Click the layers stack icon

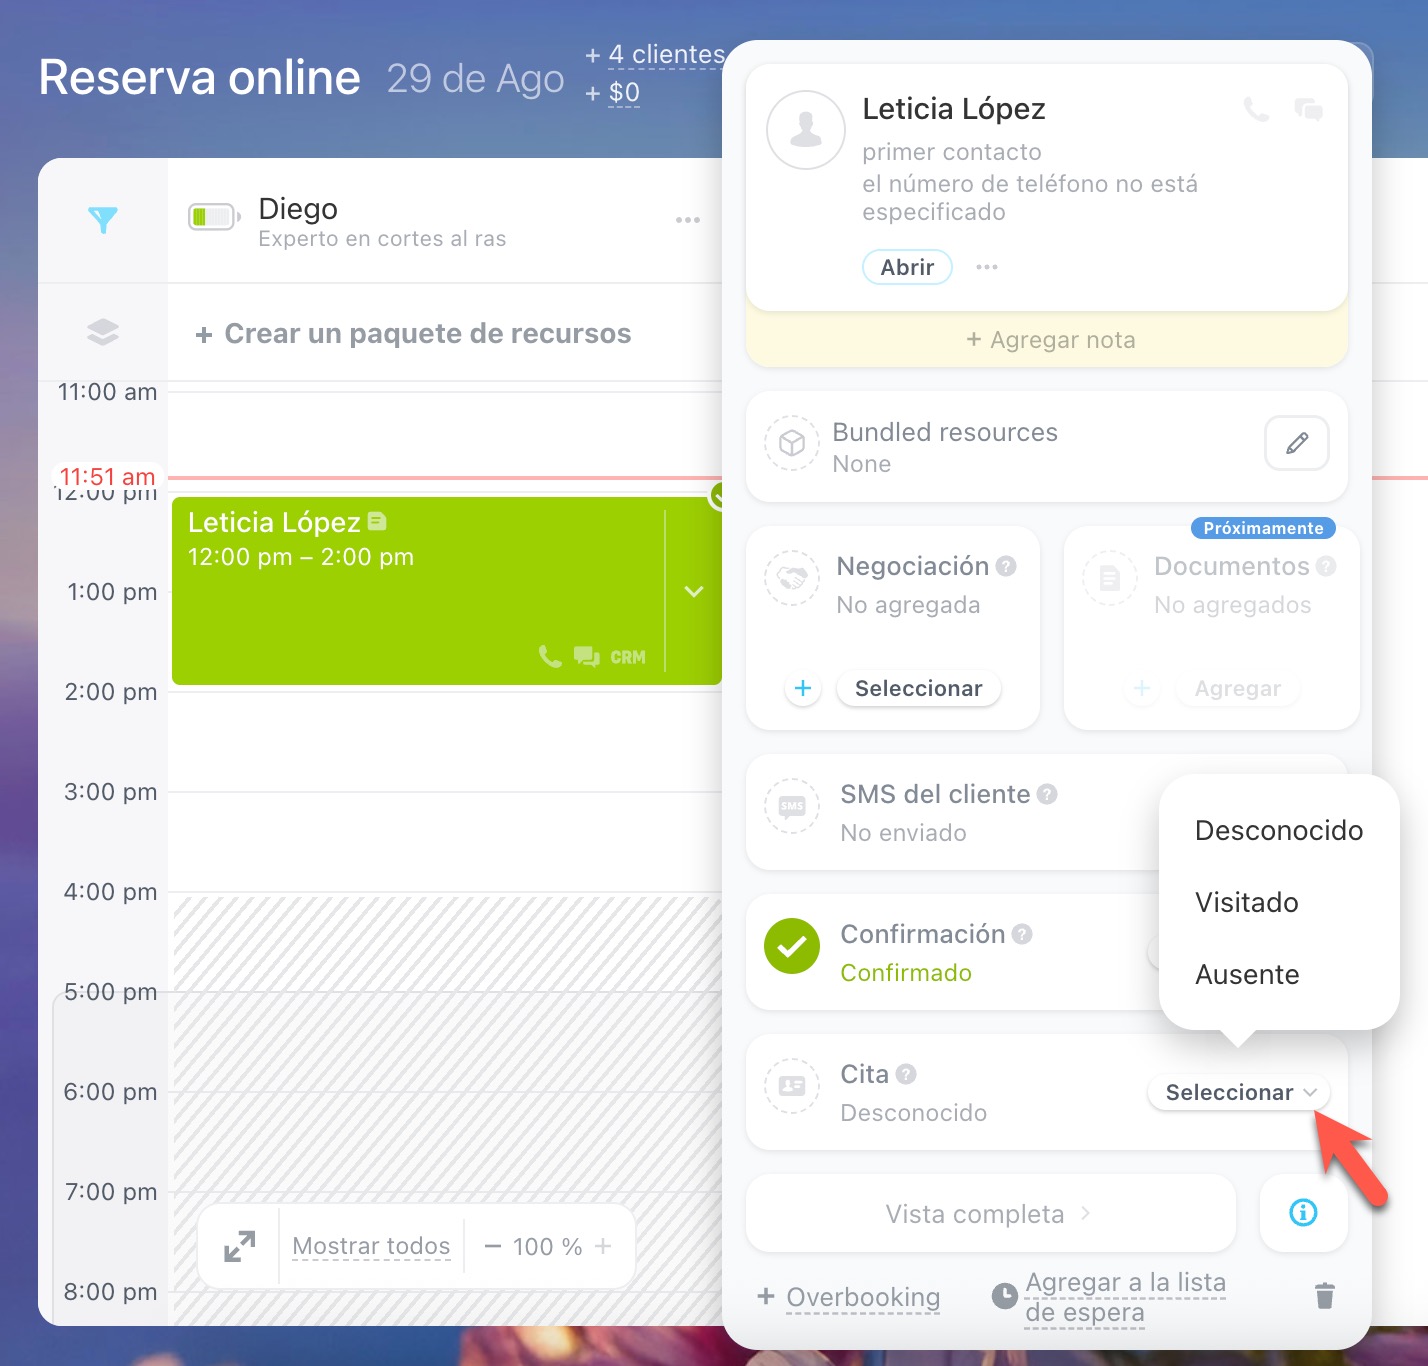103,332
